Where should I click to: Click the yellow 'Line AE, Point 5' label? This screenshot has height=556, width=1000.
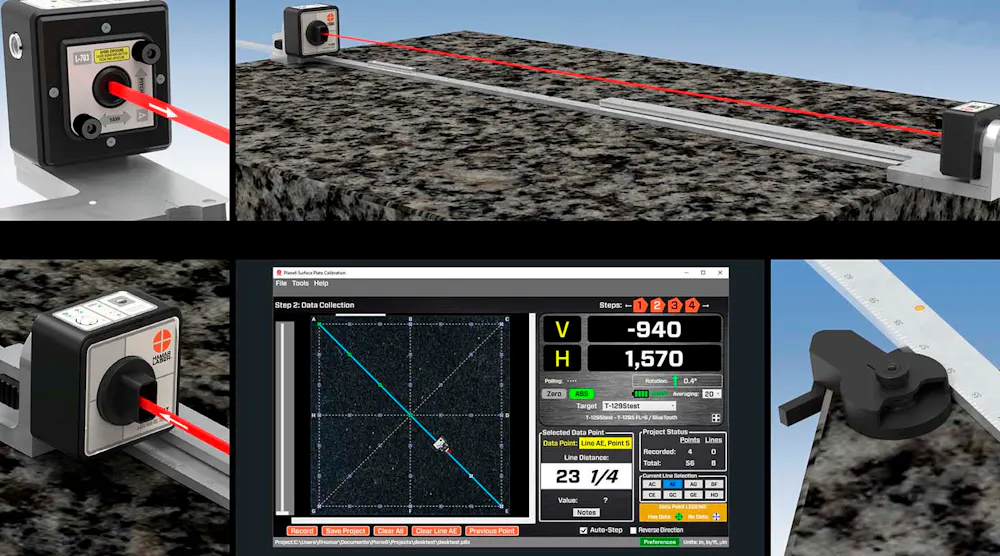click(x=605, y=443)
